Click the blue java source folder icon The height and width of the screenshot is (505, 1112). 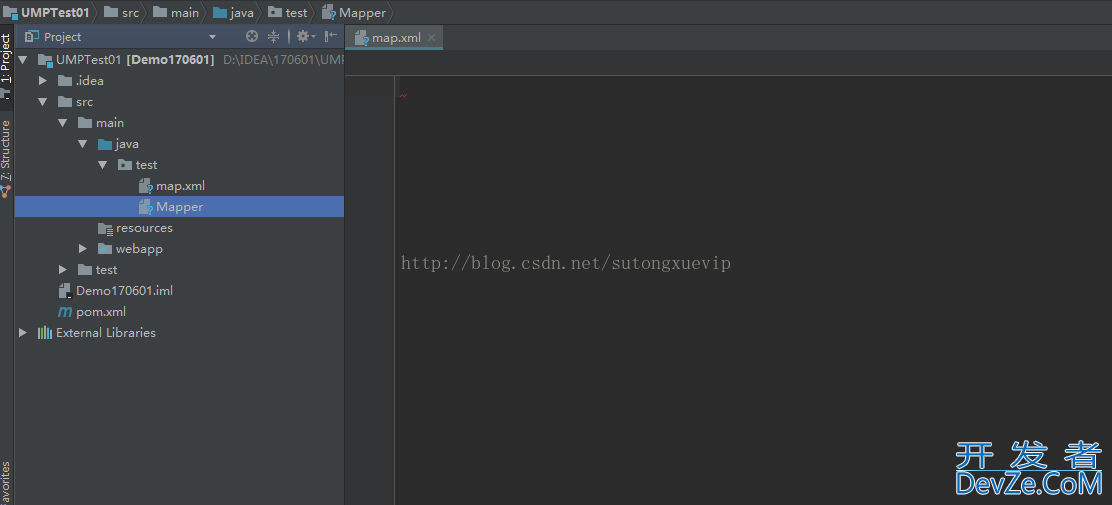point(105,144)
